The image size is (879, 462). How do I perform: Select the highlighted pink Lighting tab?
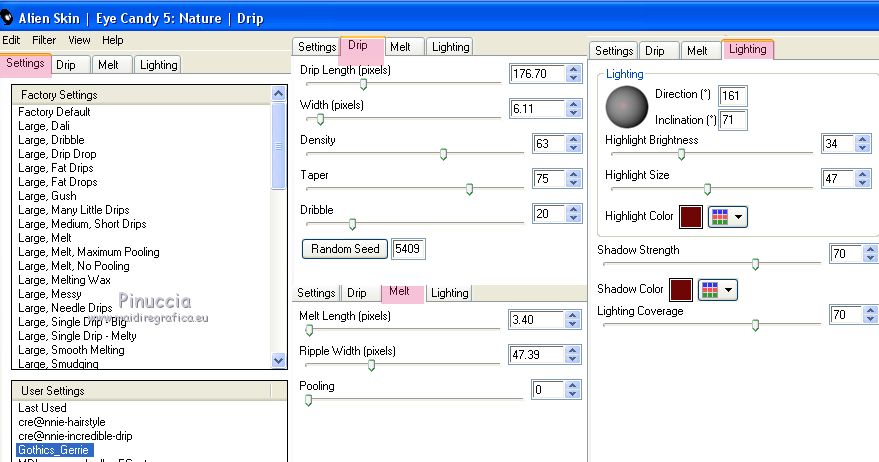(x=747, y=49)
